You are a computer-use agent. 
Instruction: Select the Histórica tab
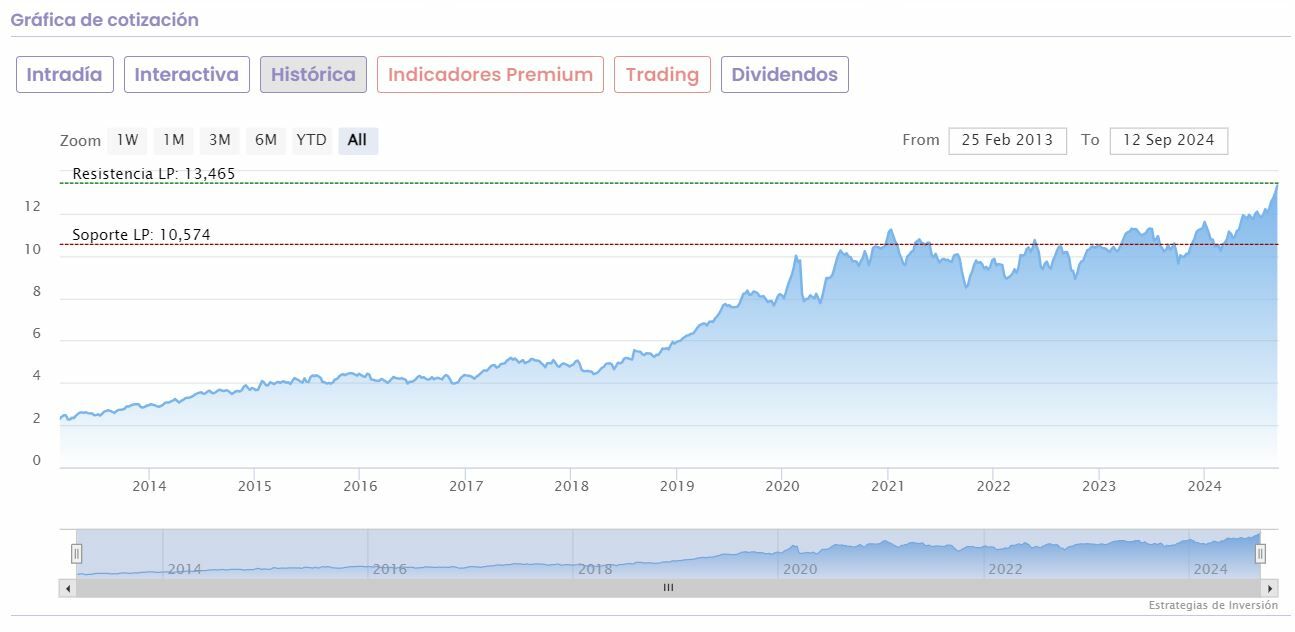[x=313, y=75]
